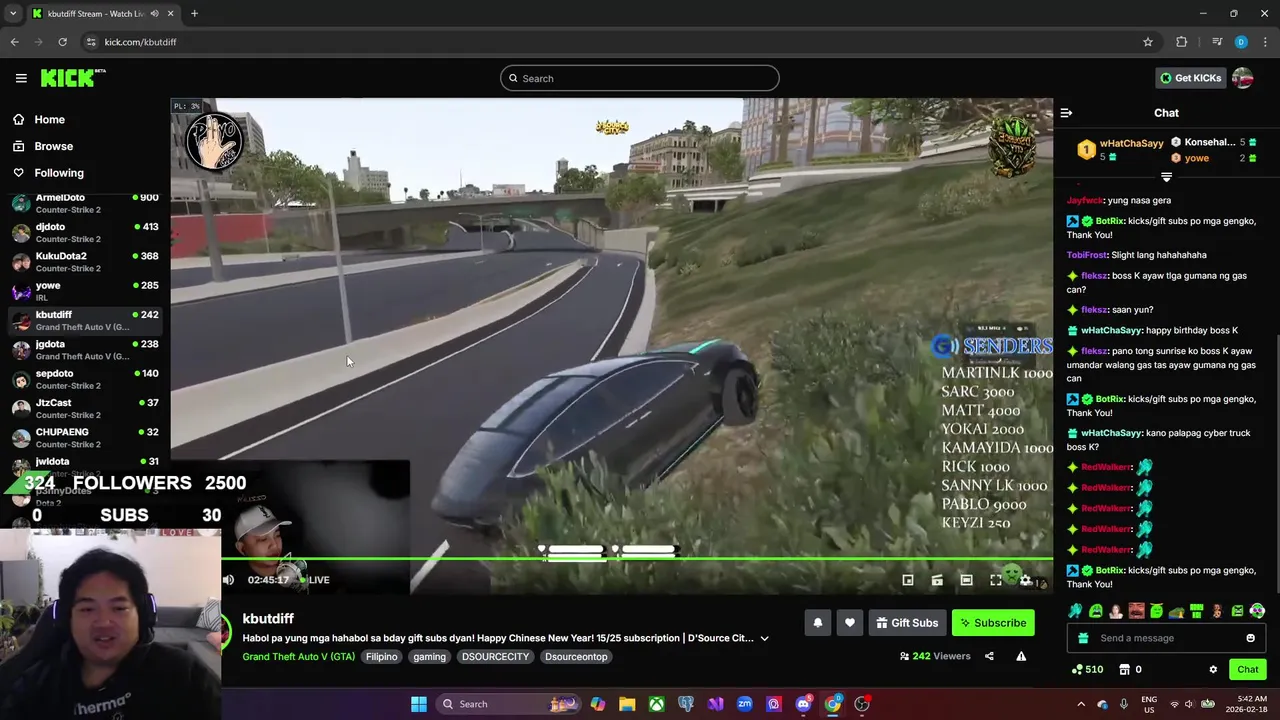Open the Kick hamburger menu
1280x720 pixels.
click(21, 78)
